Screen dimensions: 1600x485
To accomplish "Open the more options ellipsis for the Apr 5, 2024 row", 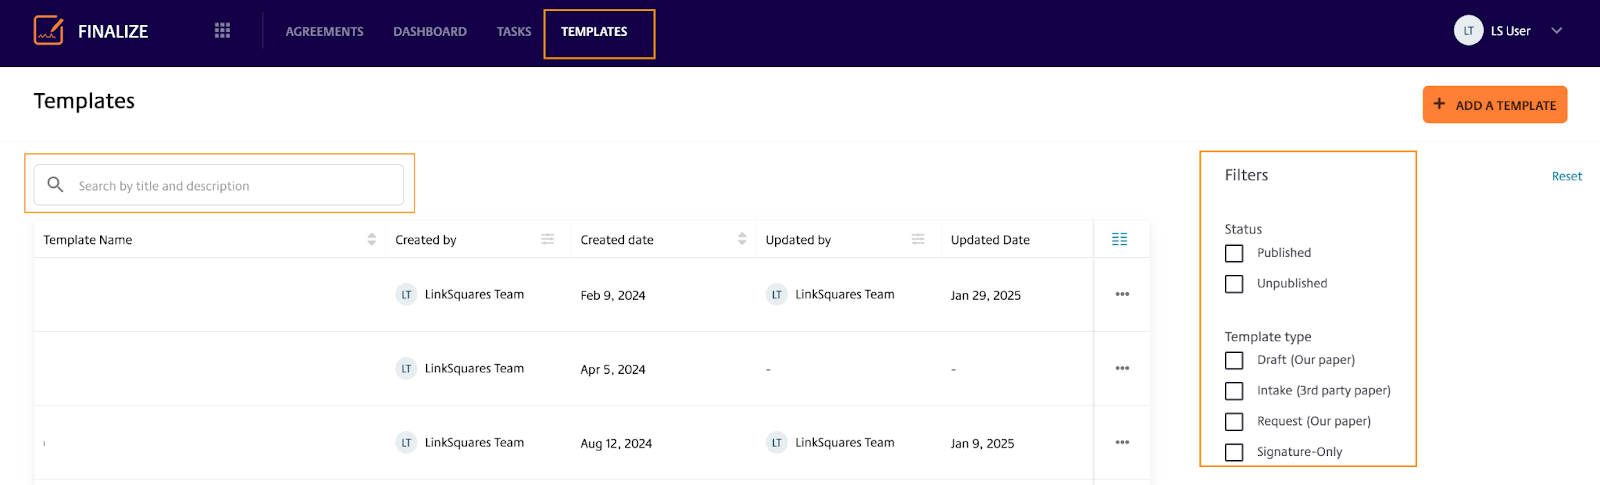I will pyautogui.click(x=1122, y=368).
